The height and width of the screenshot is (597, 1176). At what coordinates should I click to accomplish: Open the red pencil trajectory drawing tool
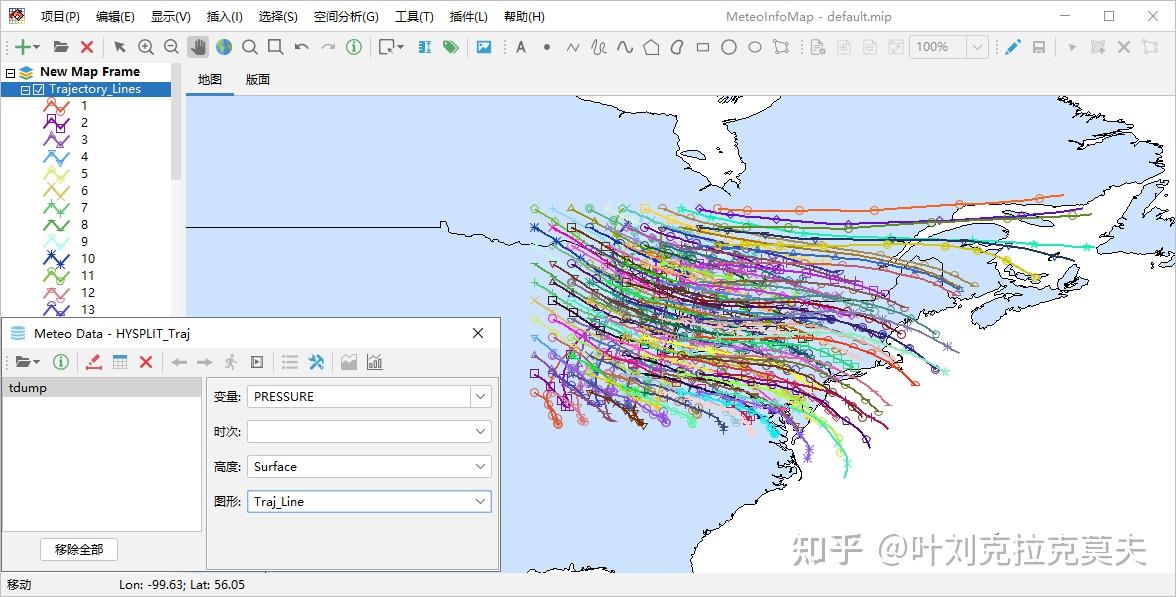pyautogui.click(x=94, y=361)
